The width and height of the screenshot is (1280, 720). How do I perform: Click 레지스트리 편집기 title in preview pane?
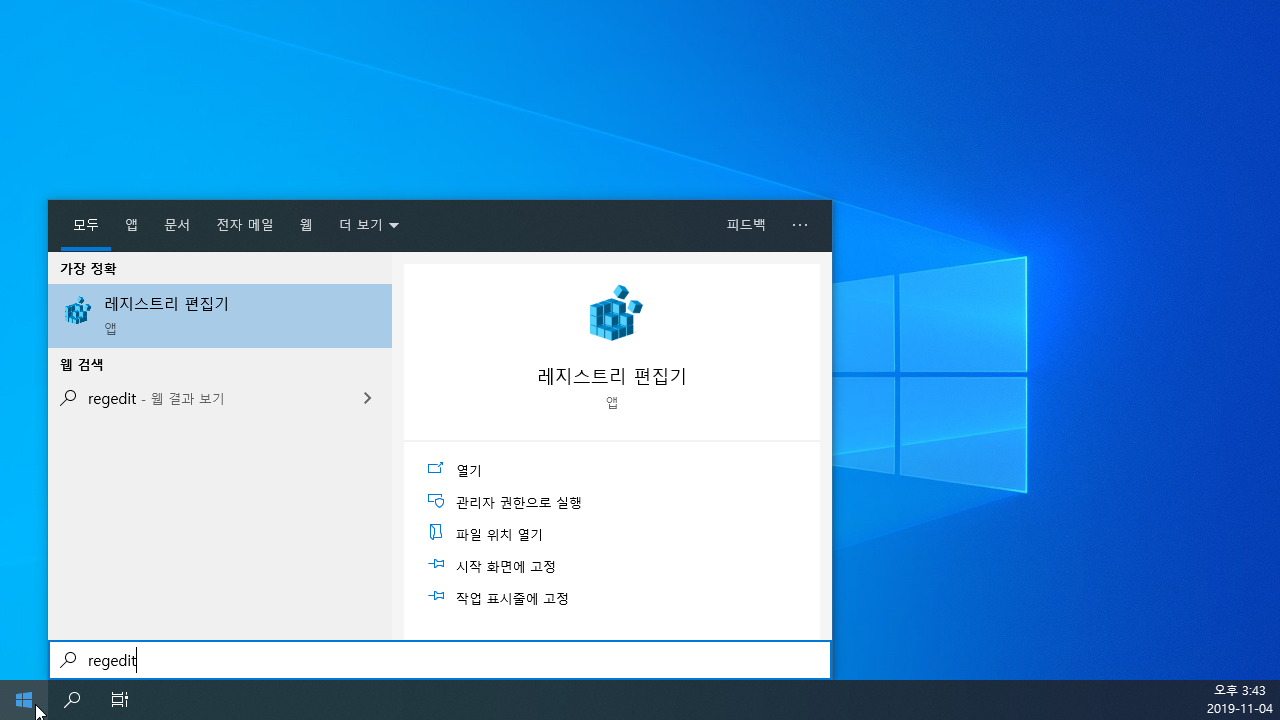612,376
